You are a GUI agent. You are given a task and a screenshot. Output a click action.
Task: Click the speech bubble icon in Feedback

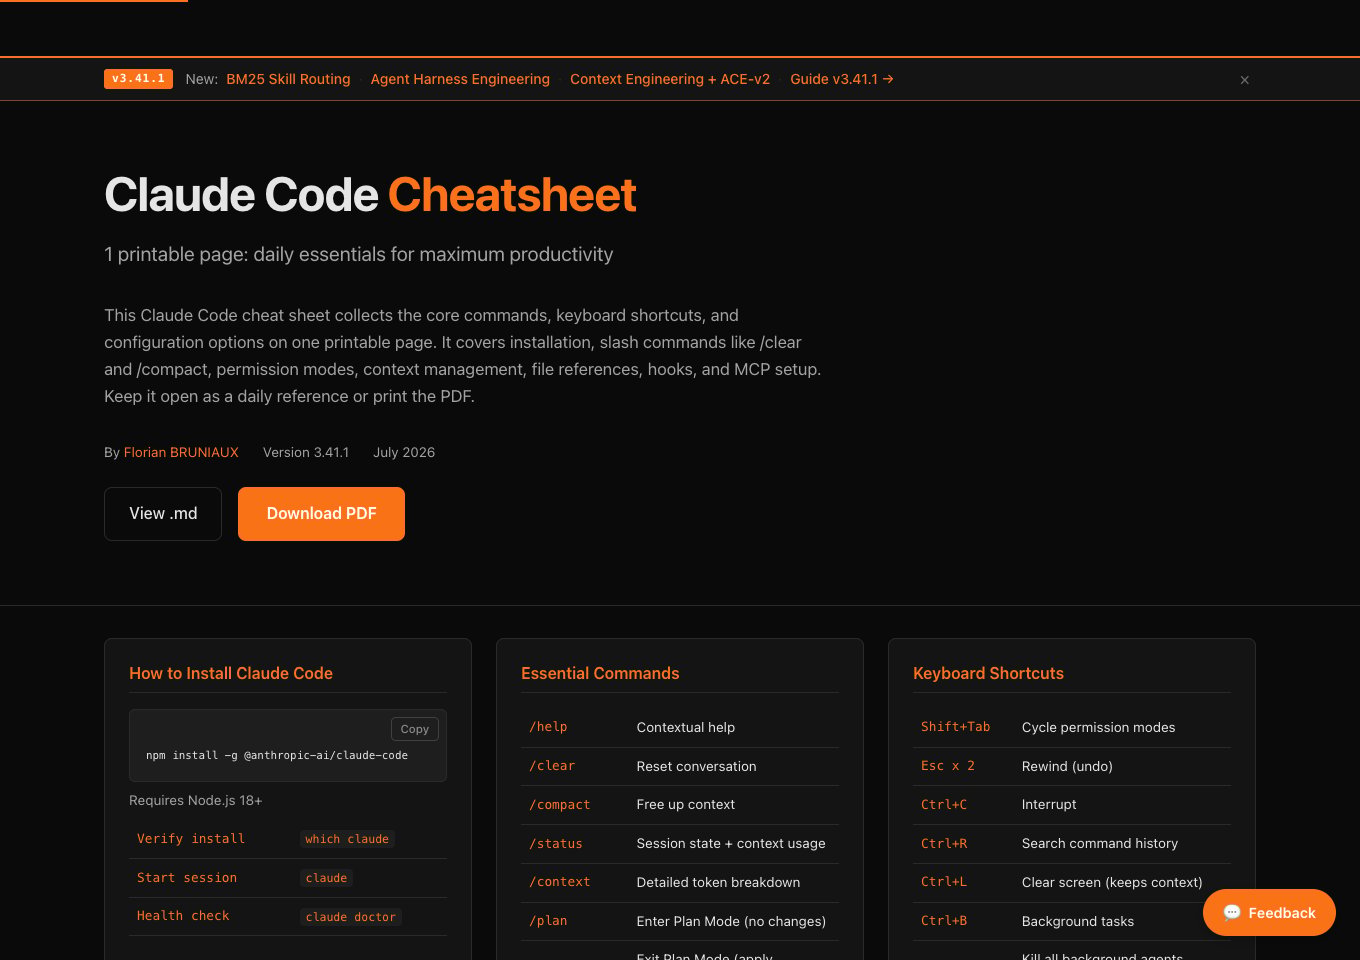coord(1232,913)
